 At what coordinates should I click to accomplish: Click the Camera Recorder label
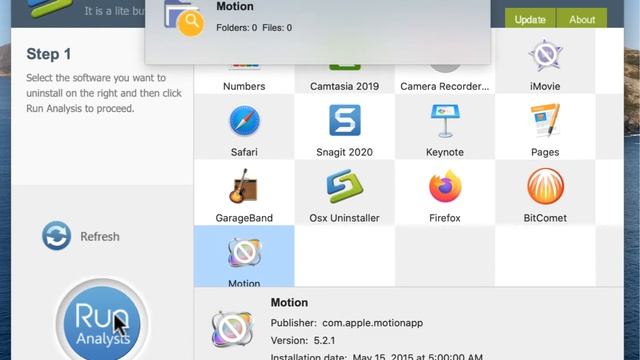pos(444,86)
